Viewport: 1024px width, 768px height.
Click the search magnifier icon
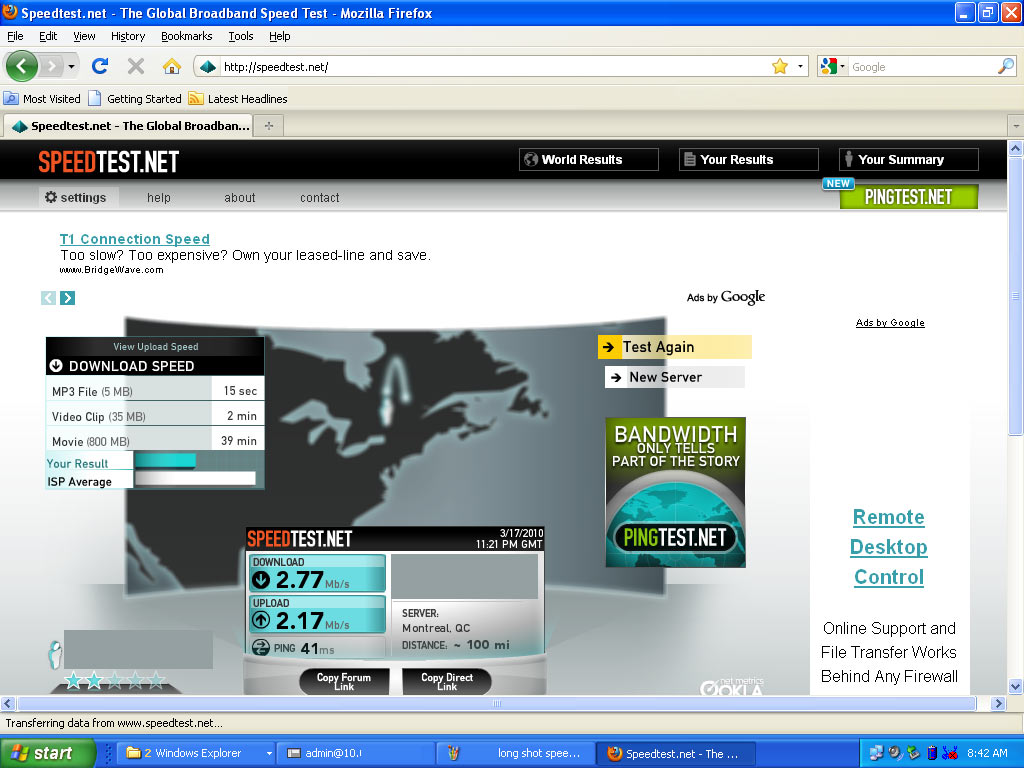(1006, 66)
